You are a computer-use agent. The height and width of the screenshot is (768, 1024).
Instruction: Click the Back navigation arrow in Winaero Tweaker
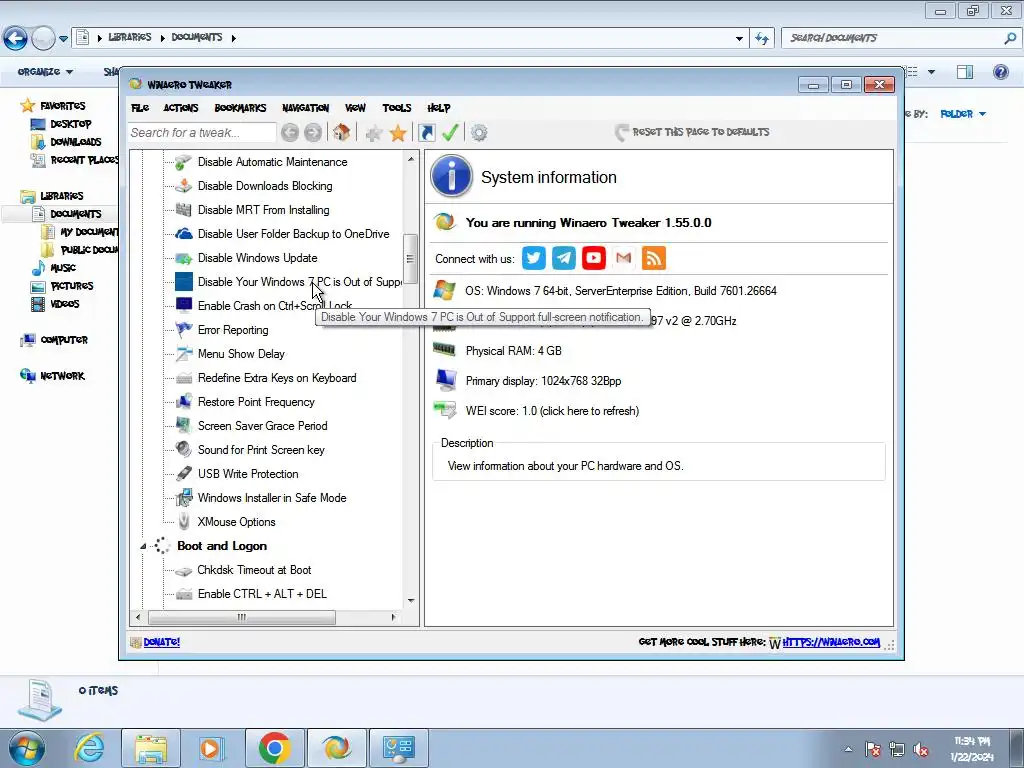tap(290, 133)
